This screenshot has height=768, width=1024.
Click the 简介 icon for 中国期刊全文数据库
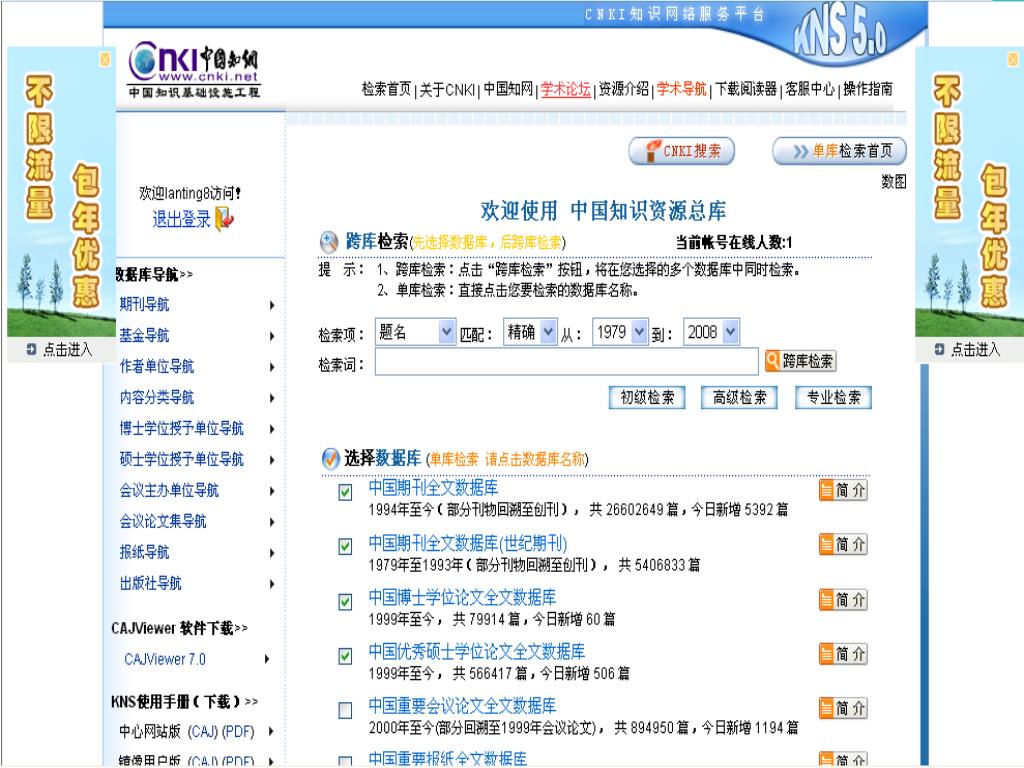(843, 490)
